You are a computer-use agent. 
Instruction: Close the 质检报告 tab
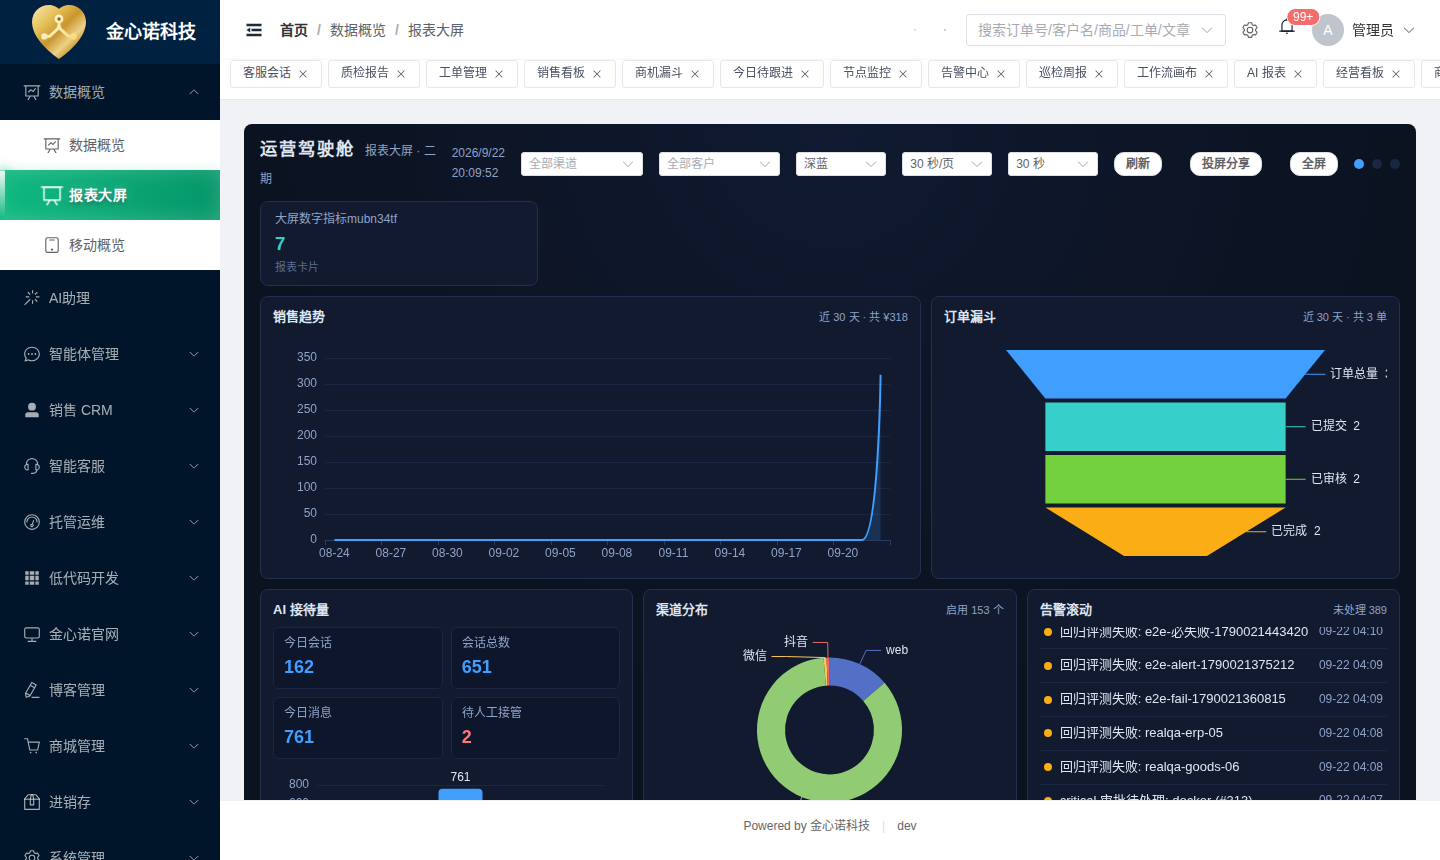click(401, 74)
